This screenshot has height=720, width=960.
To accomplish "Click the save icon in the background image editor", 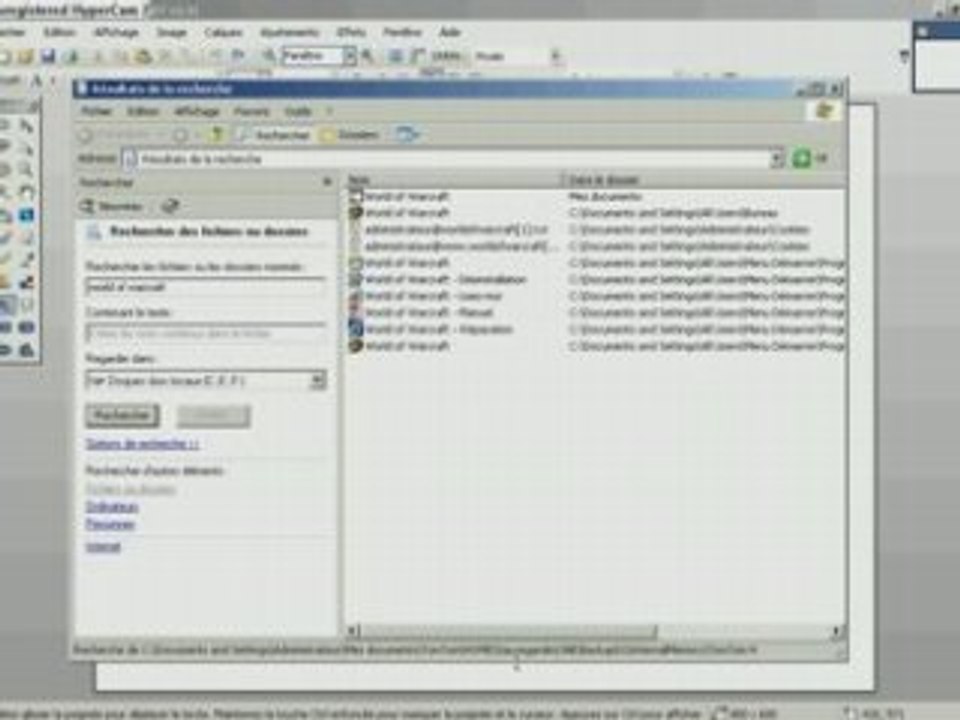I will (48, 57).
